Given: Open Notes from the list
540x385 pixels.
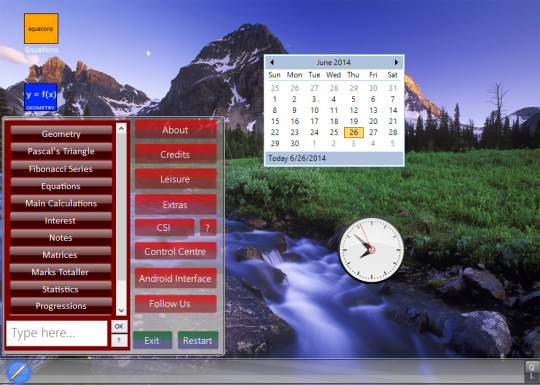Looking at the screenshot, I should point(61,237).
